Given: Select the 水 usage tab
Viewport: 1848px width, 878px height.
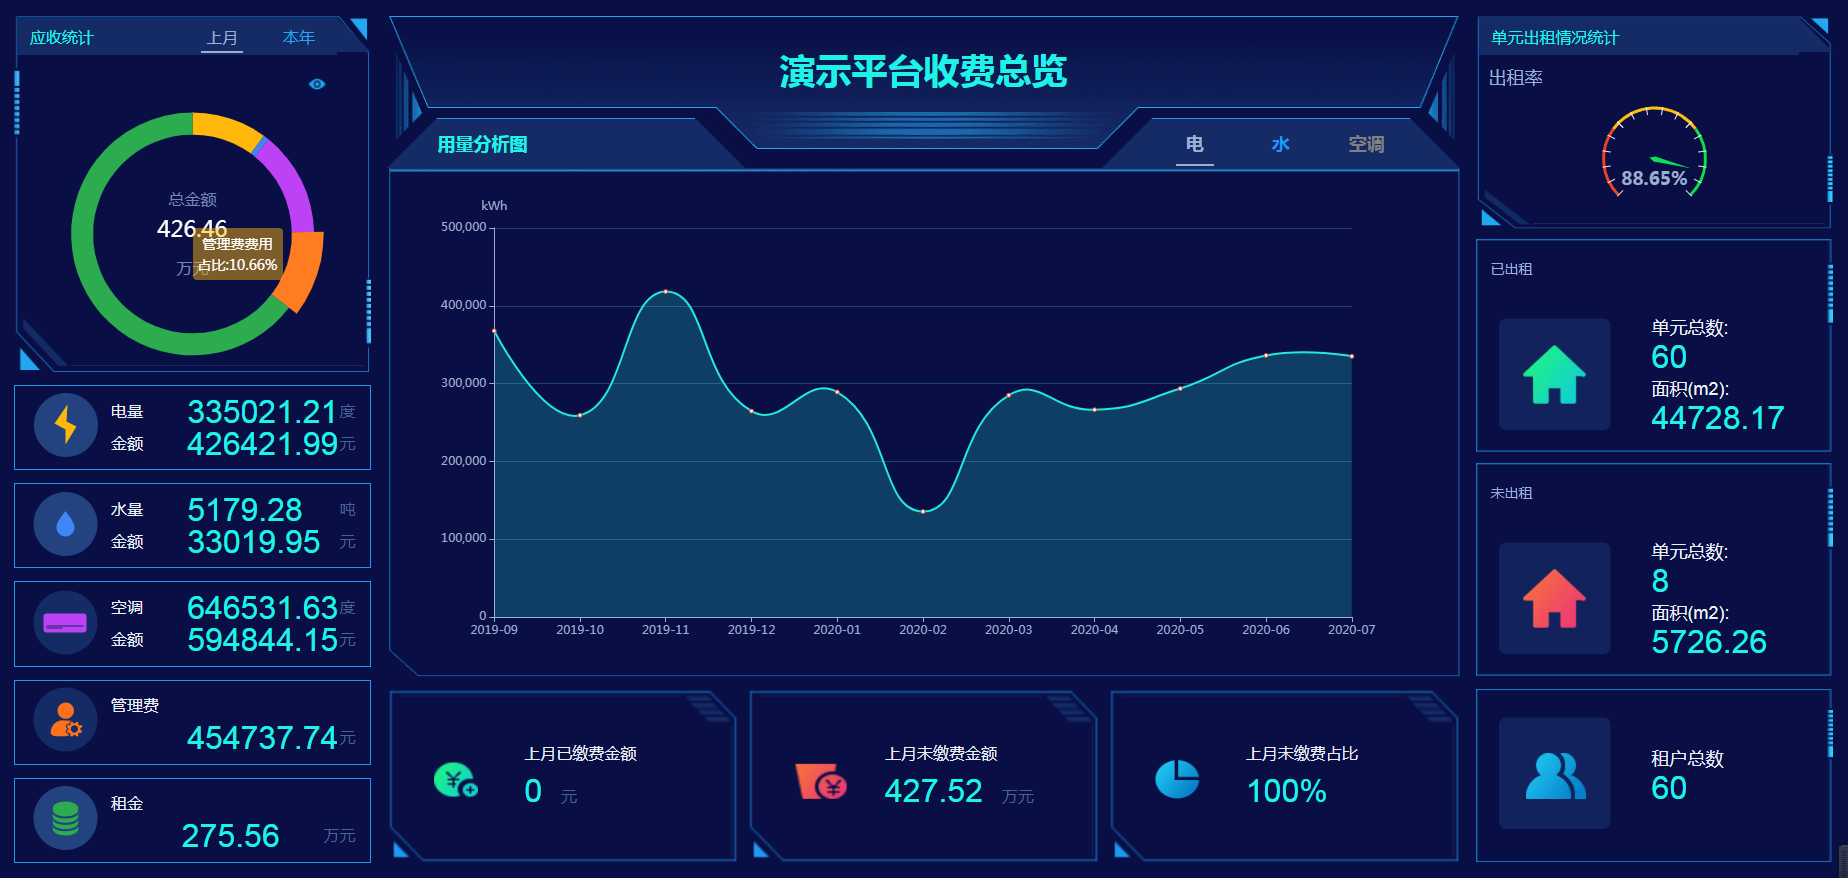Looking at the screenshot, I should (1281, 145).
